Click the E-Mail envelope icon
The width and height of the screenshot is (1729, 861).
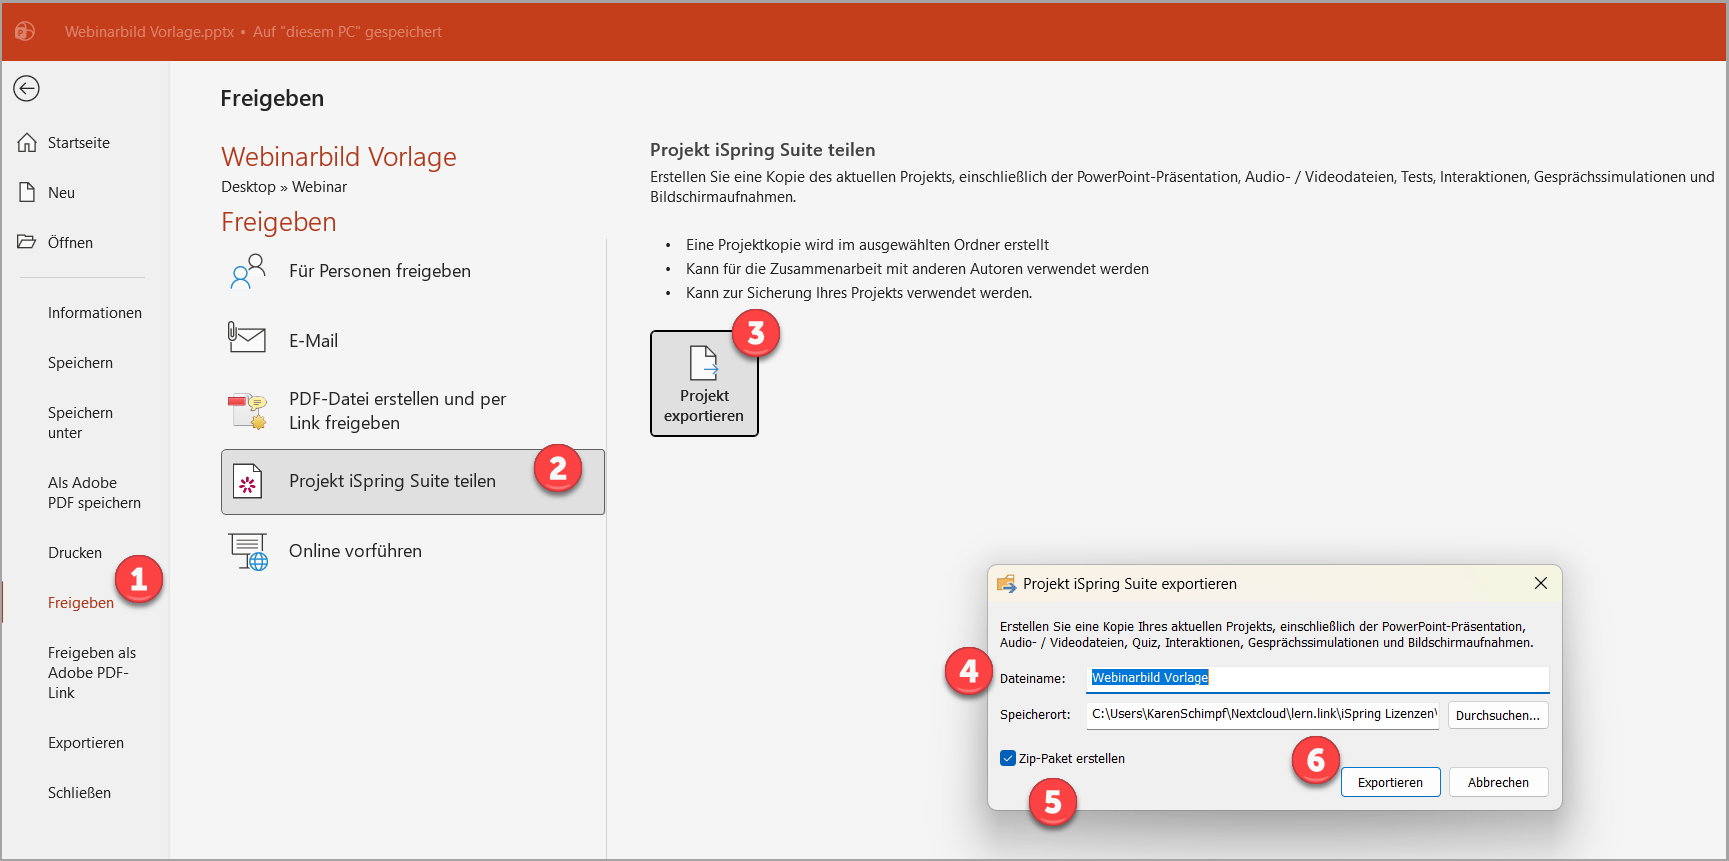click(247, 339)
